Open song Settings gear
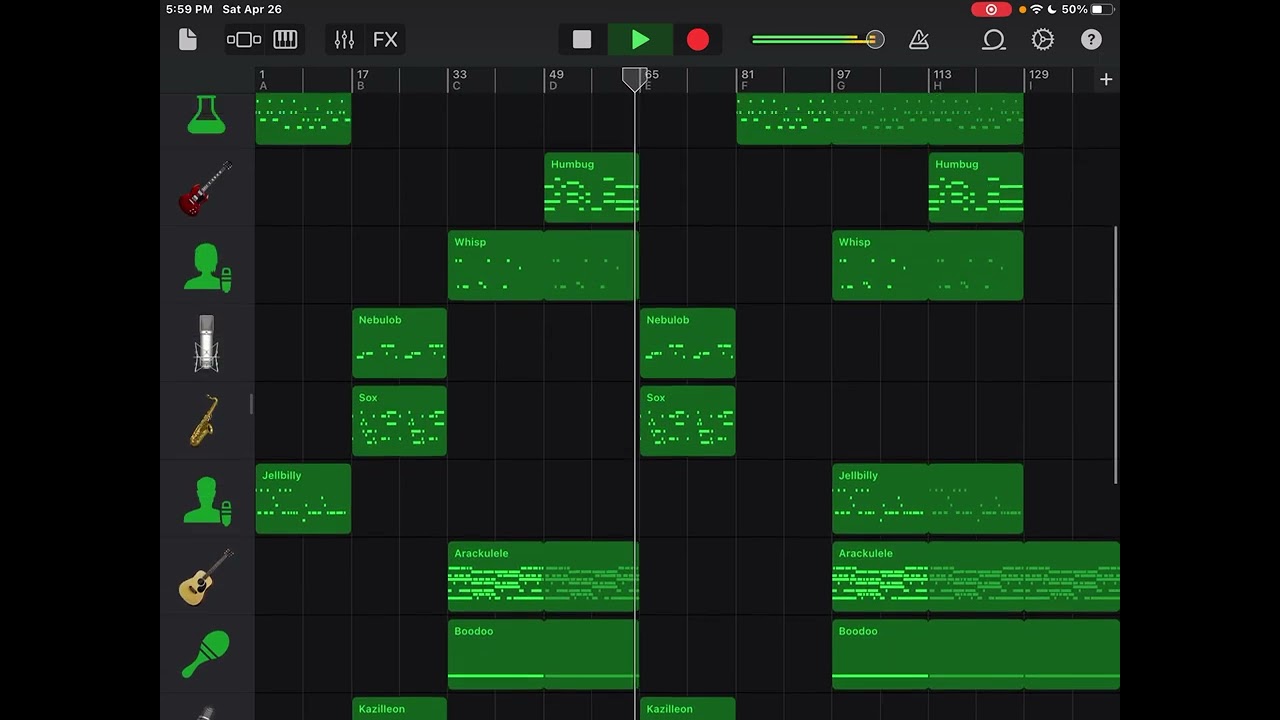The width and height of the screenshot is (1280, 720). [x=1043, y=40]
